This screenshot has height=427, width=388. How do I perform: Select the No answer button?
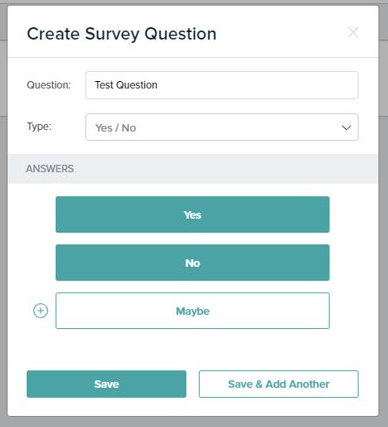[193, 263]
